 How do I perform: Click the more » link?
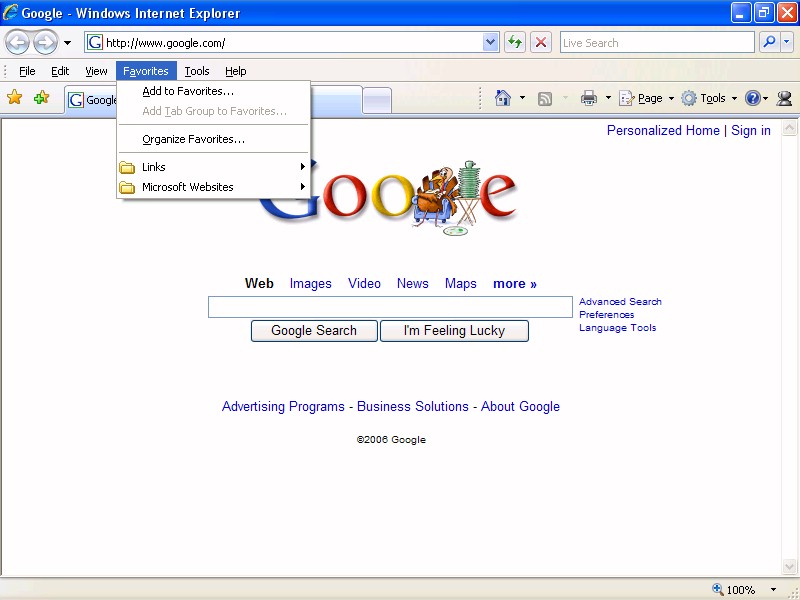coord(515,284)
